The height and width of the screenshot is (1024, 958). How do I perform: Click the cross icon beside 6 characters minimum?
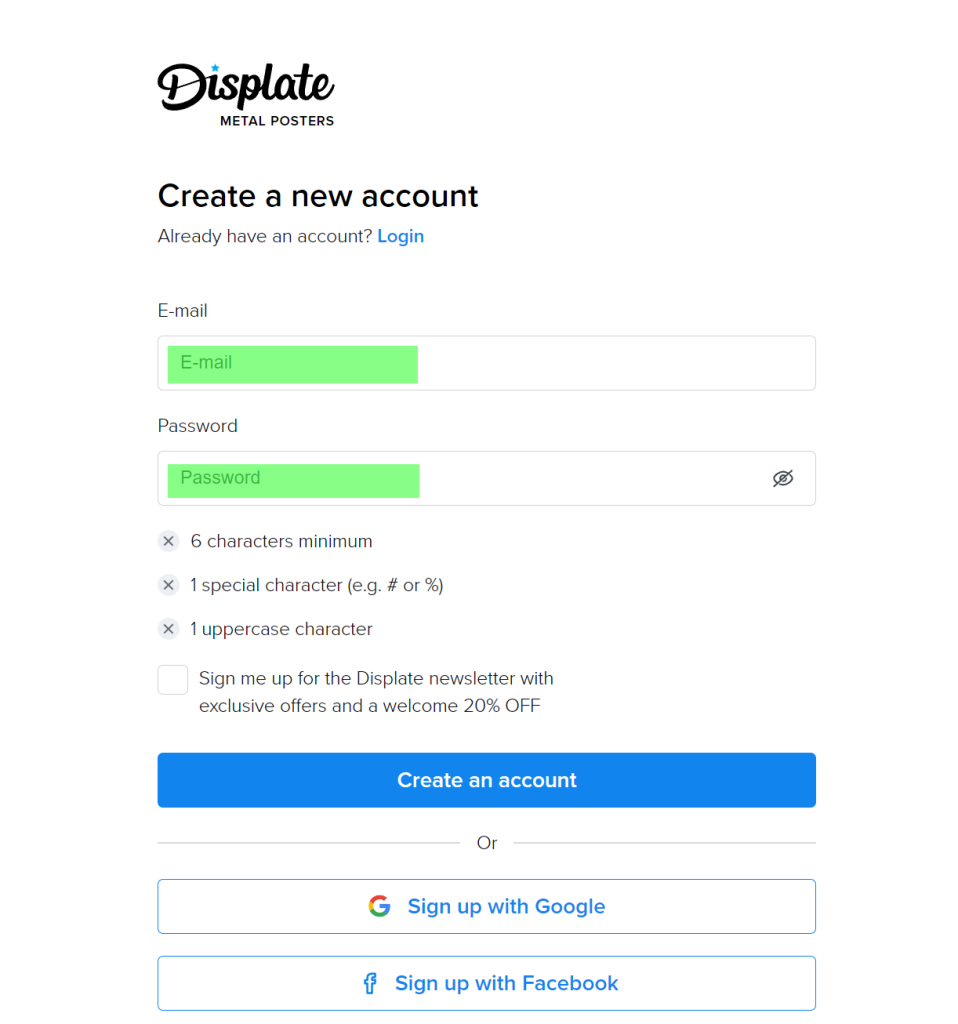pos(169,541)
